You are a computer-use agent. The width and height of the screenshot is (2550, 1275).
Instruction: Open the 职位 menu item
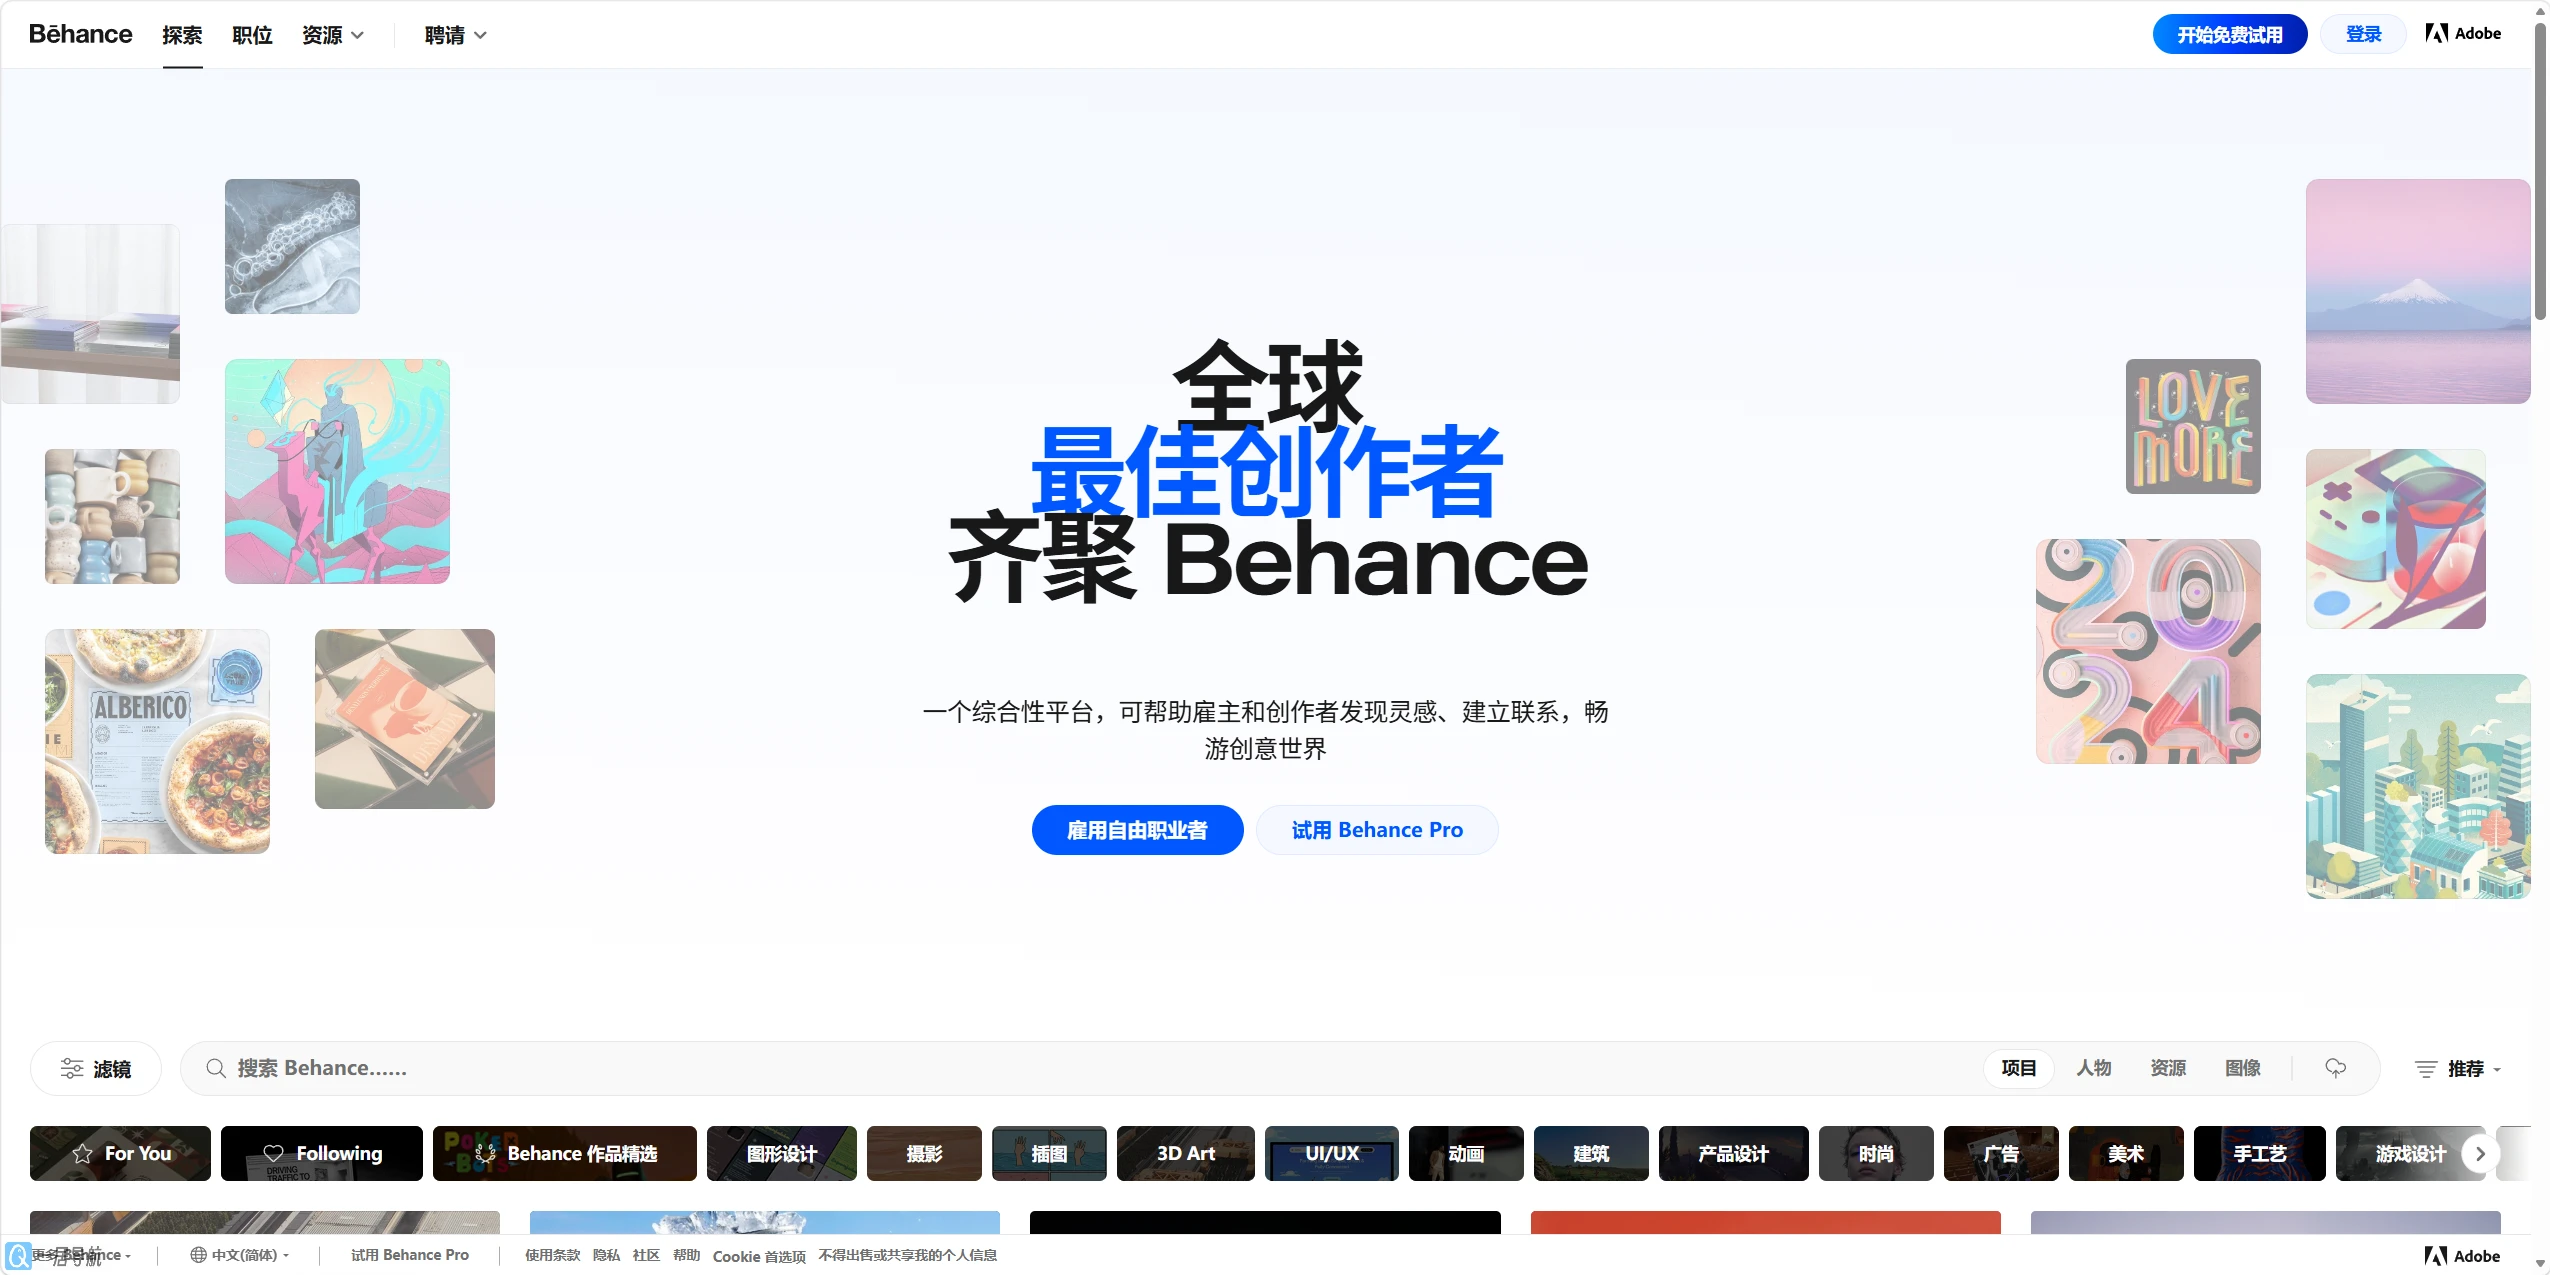[251, 33]
